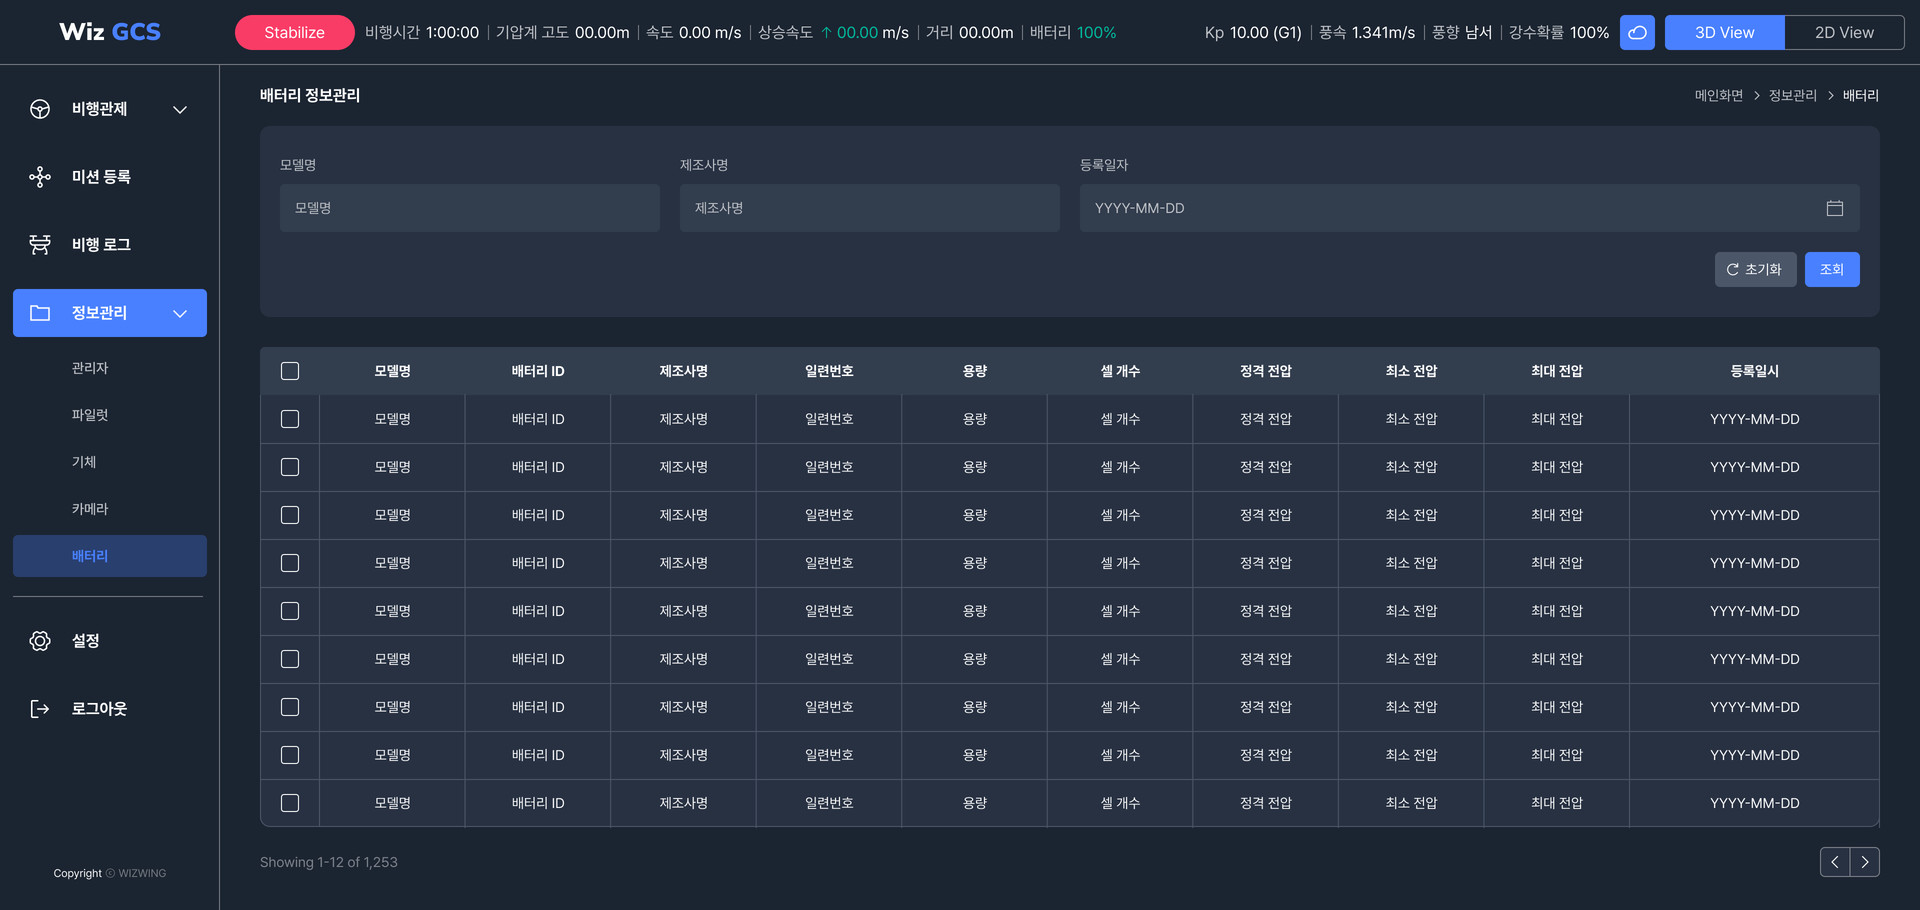The height and width of the screenshot is (910, 1920).
Task: Open the calendar date picker icon
Action: click(1835, 208)
